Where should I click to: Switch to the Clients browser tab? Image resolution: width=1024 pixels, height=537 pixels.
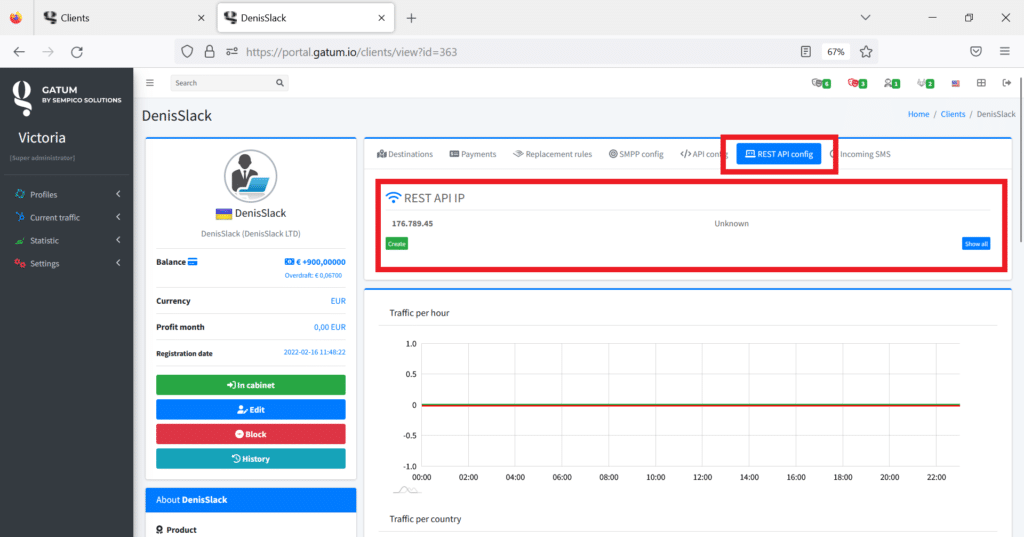[124, 18]
